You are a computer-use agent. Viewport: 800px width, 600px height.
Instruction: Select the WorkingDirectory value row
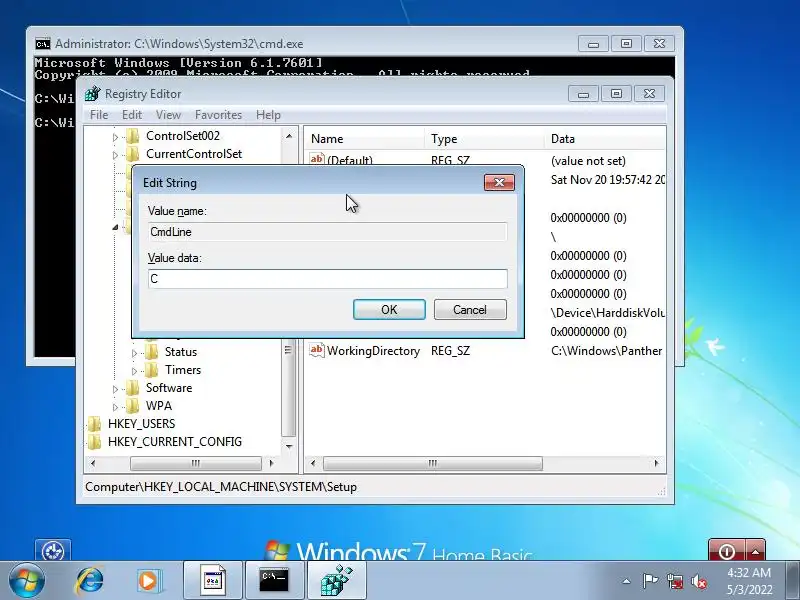pyautogui.click(x=485, y=351)
